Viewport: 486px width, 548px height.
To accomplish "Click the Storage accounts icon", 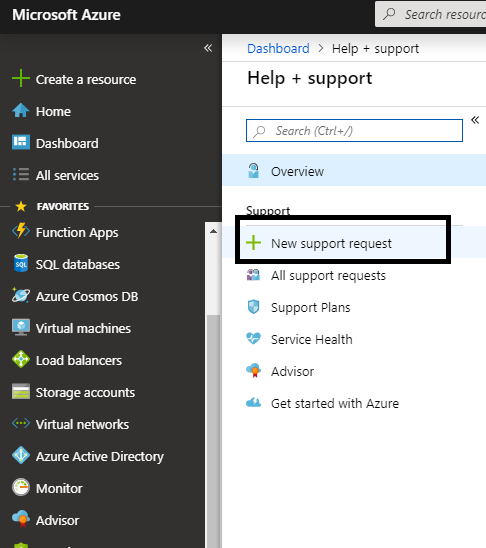I will [x=21, y=391].
